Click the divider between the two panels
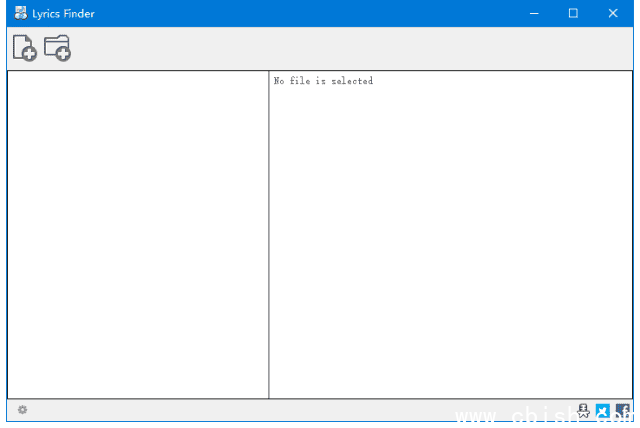Screen dimensions: 640x428 (x=268, y=235)
